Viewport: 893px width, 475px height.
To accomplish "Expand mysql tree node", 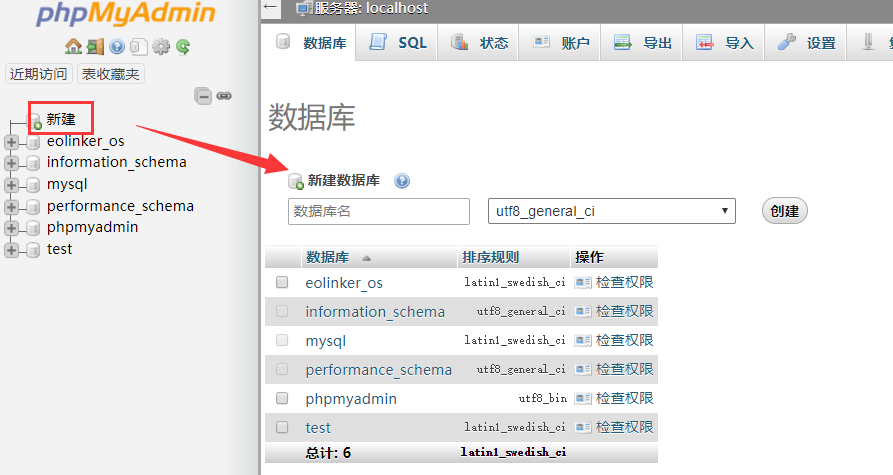I will click(11, 185).
